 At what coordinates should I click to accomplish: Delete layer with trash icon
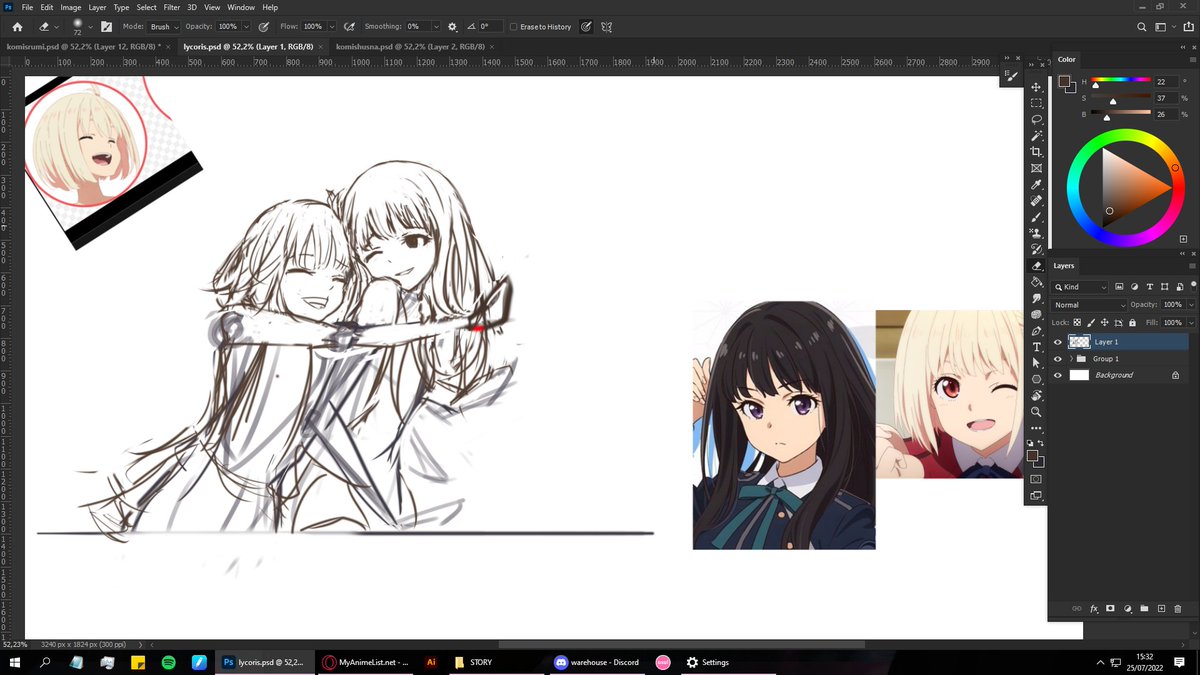[1177, 608]
